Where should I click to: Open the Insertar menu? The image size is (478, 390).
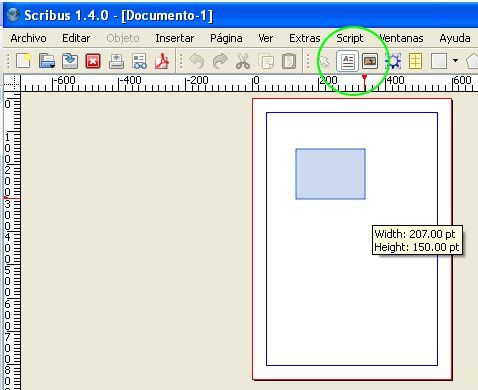(x=175, y=38)
